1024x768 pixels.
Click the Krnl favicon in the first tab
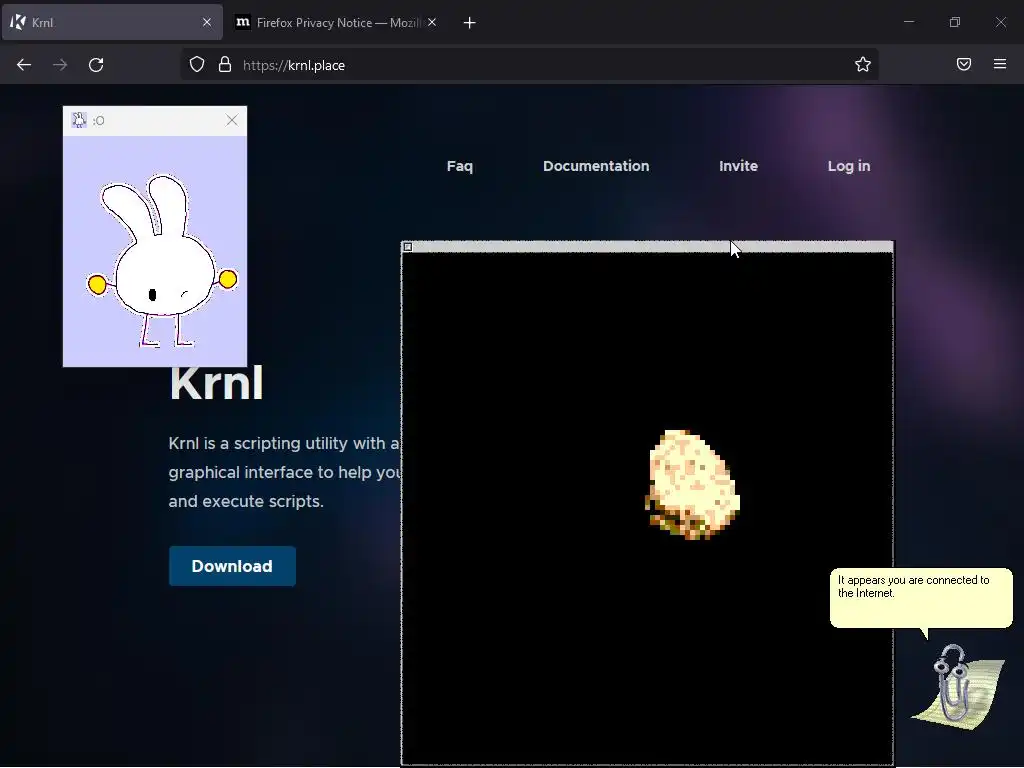pos(18,22)
